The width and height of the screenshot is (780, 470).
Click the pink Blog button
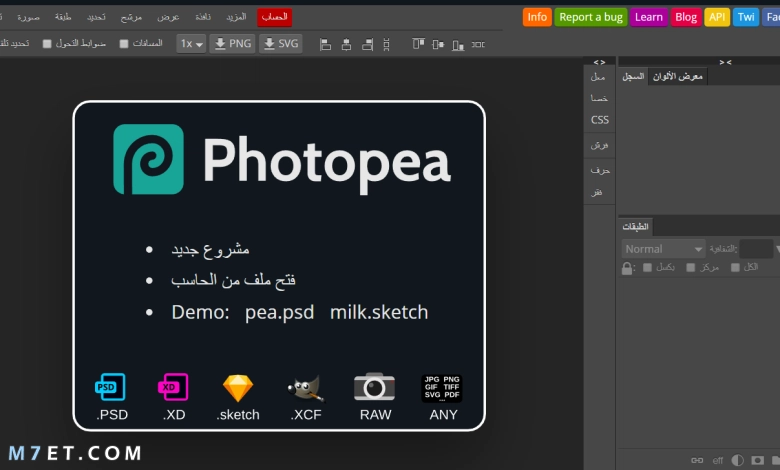tap(685, 17)
